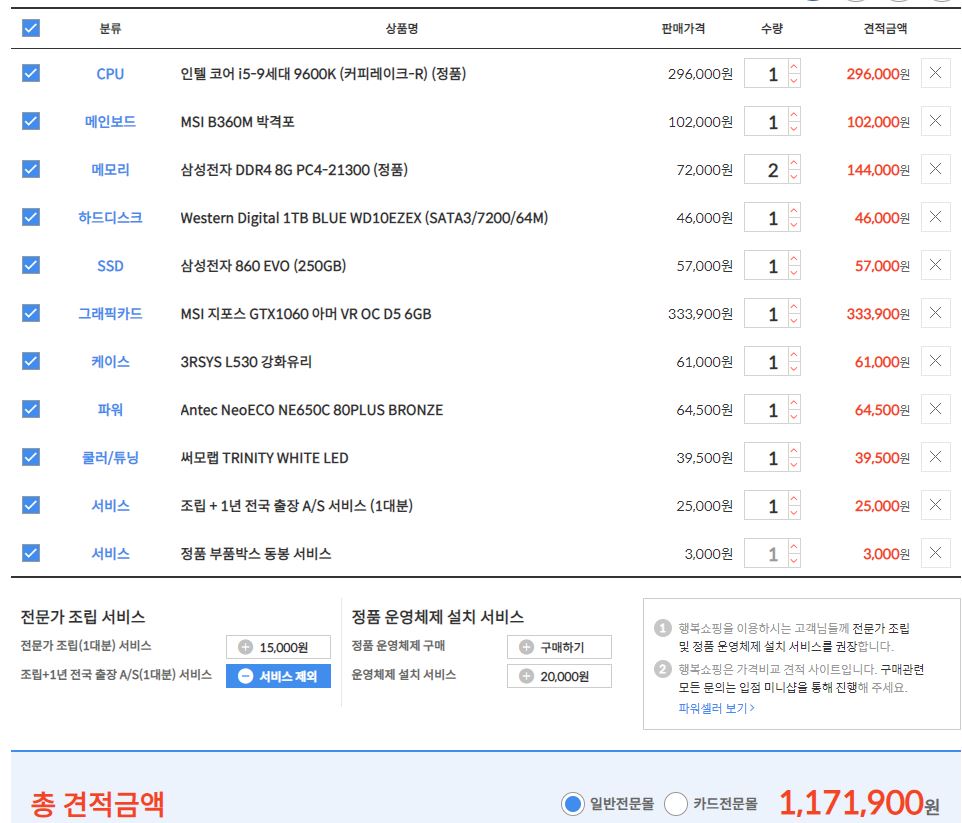The height and width of the screenshot is (823, 962).
Task: Uncheck the 메인보드 row checkbox
Action: pos(31,121)
